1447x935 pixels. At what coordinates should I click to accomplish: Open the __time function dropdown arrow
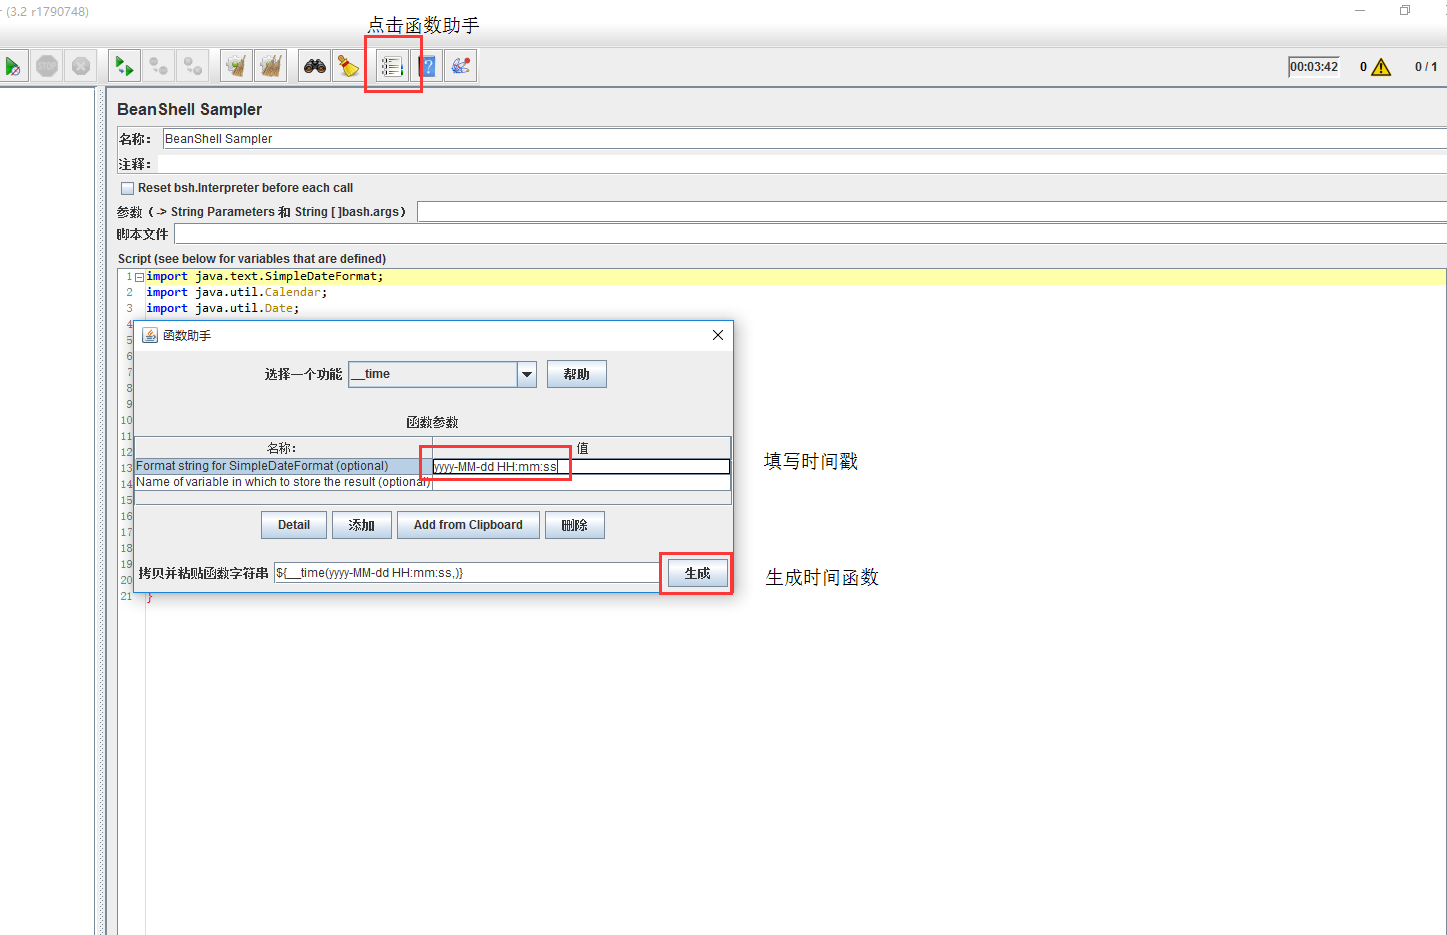tap(527, 374)
